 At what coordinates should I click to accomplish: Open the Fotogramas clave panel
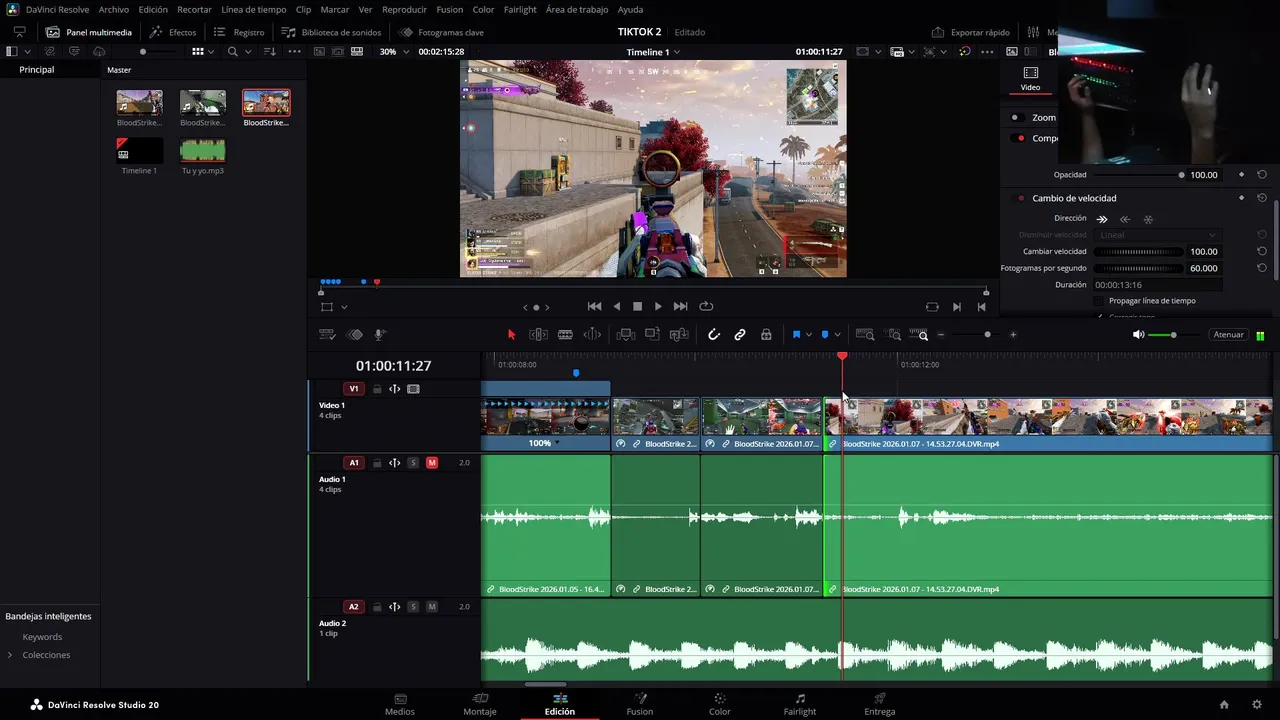441,32
